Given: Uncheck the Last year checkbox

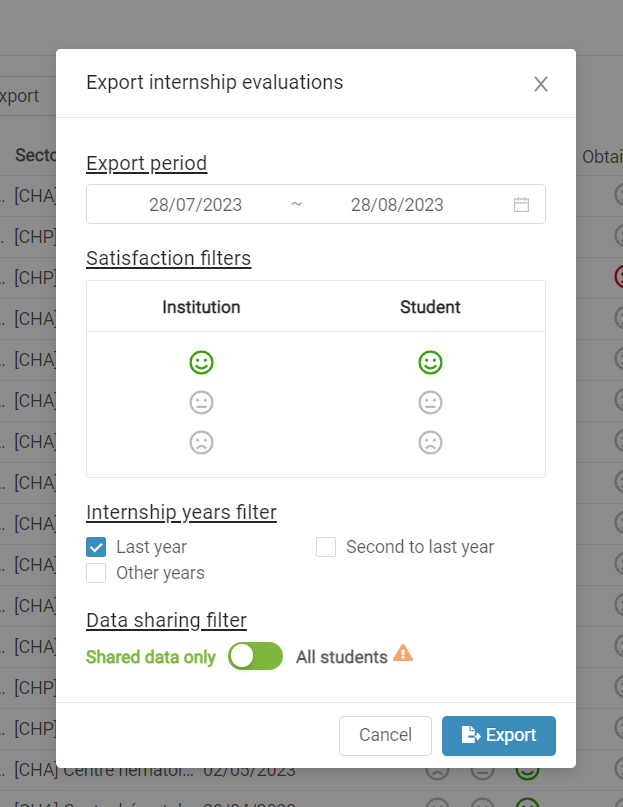Looking at the screenshot, I should tap(96, 547).
